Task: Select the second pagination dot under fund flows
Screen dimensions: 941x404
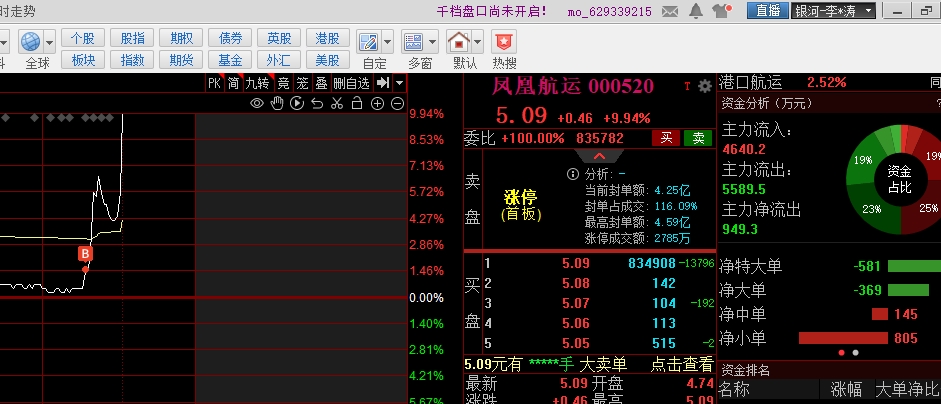Action: click(x=855, y=353)
